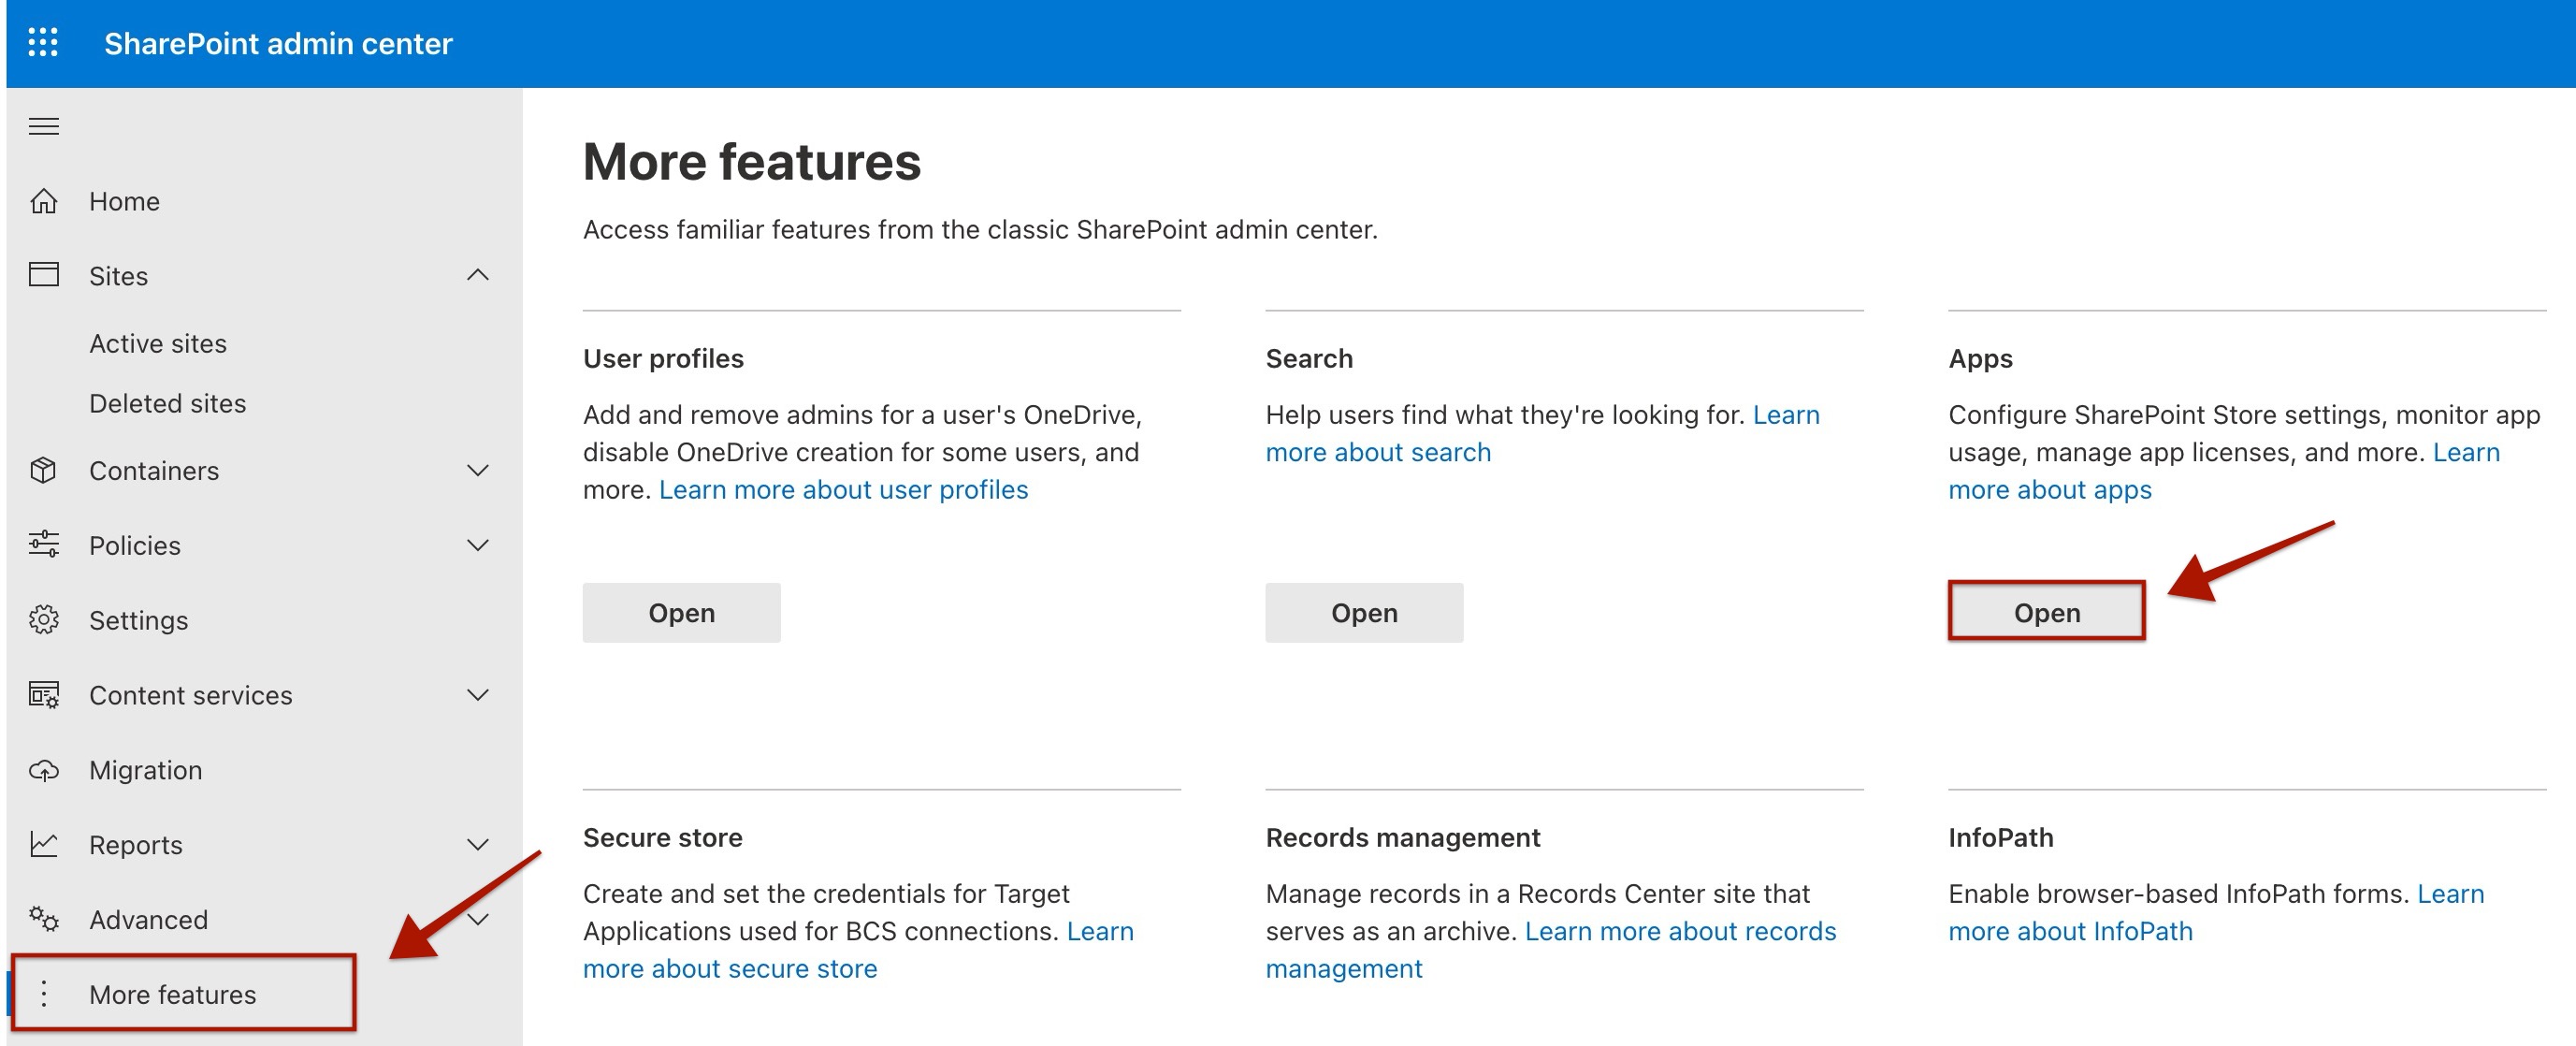Click the Sites window icon
2576x1046 pixels.
point(43,275)
